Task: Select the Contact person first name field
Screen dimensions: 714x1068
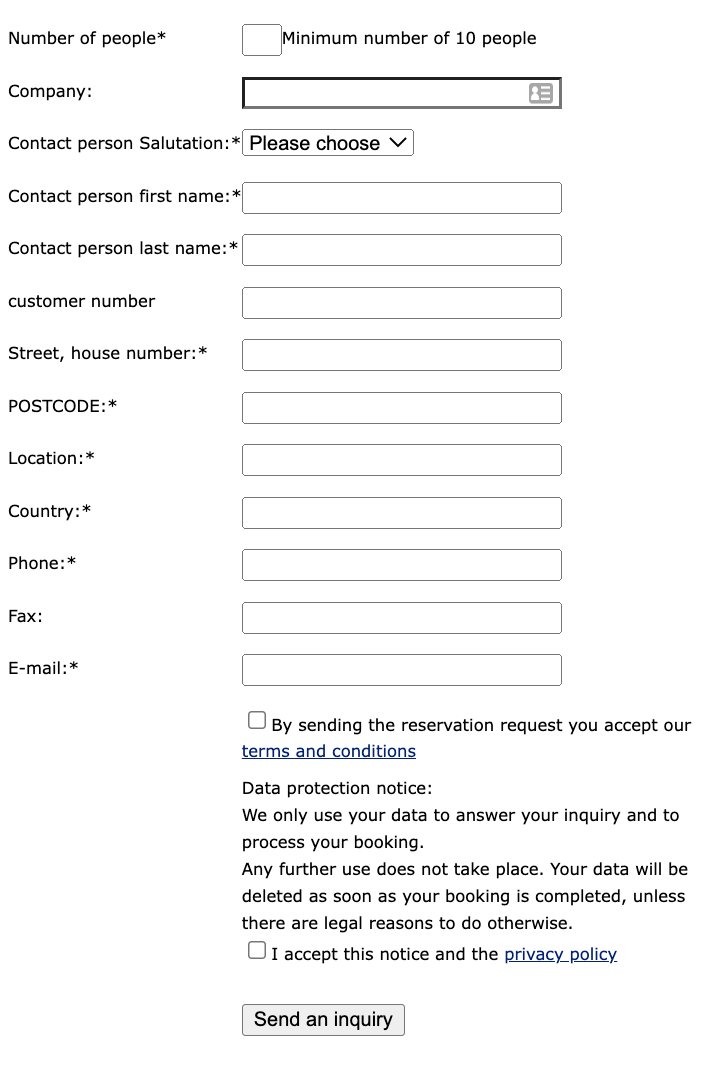Action: [402, 198]
